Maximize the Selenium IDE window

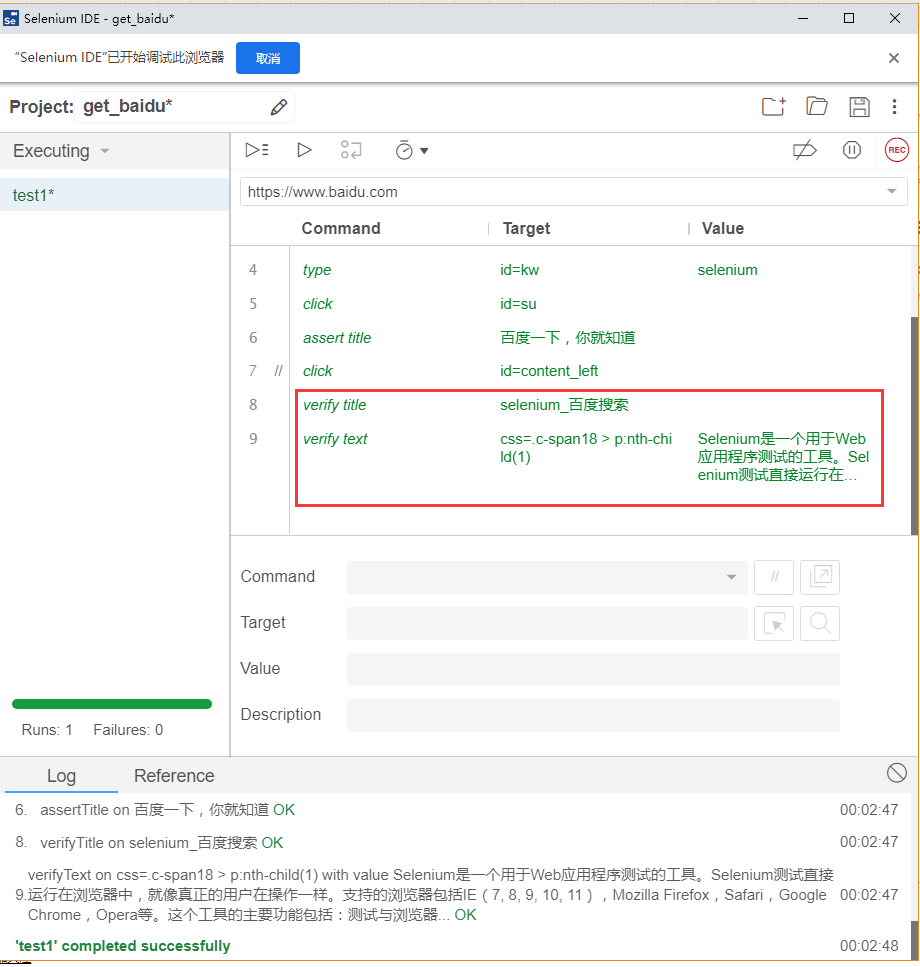point(849,19)
